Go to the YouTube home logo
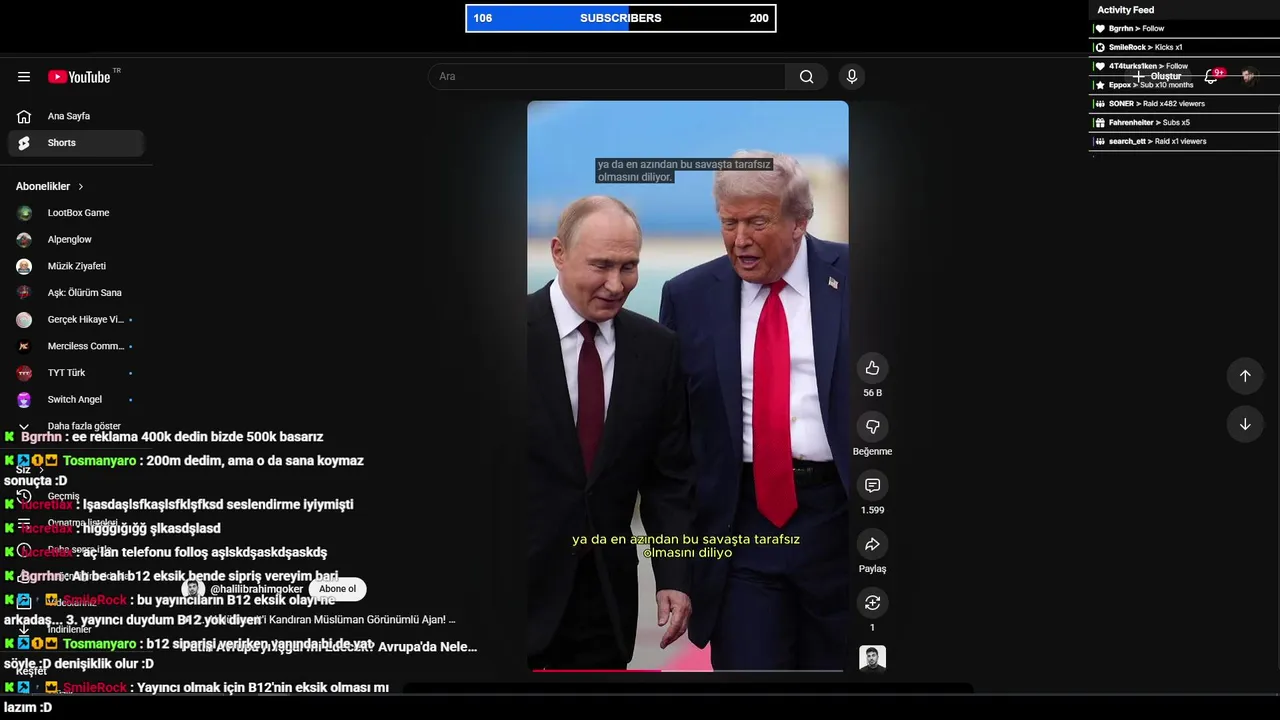This screenshot has height=720, width=1280. [x=79, y=77]
